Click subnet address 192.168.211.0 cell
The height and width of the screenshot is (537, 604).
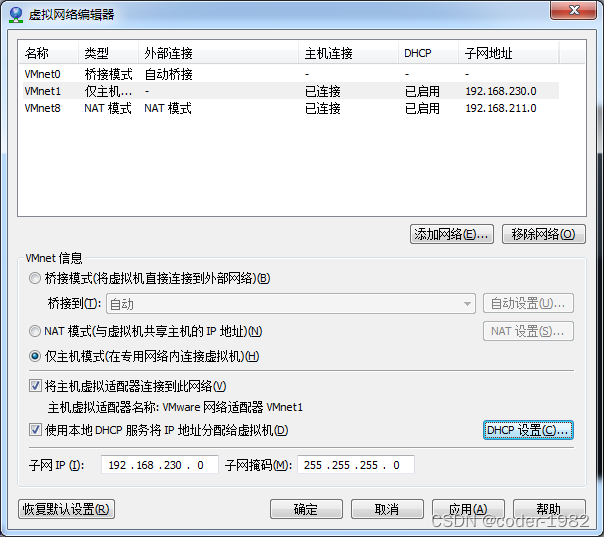[501, 108]
